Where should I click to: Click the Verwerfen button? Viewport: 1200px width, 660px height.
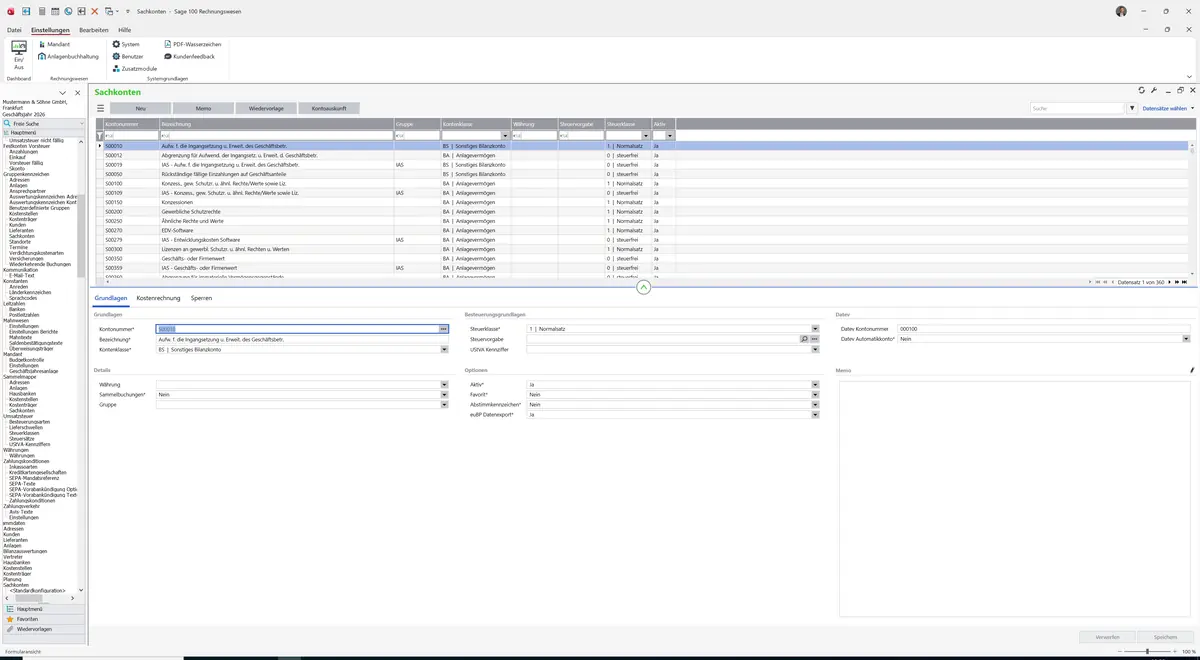(1107, 636)
